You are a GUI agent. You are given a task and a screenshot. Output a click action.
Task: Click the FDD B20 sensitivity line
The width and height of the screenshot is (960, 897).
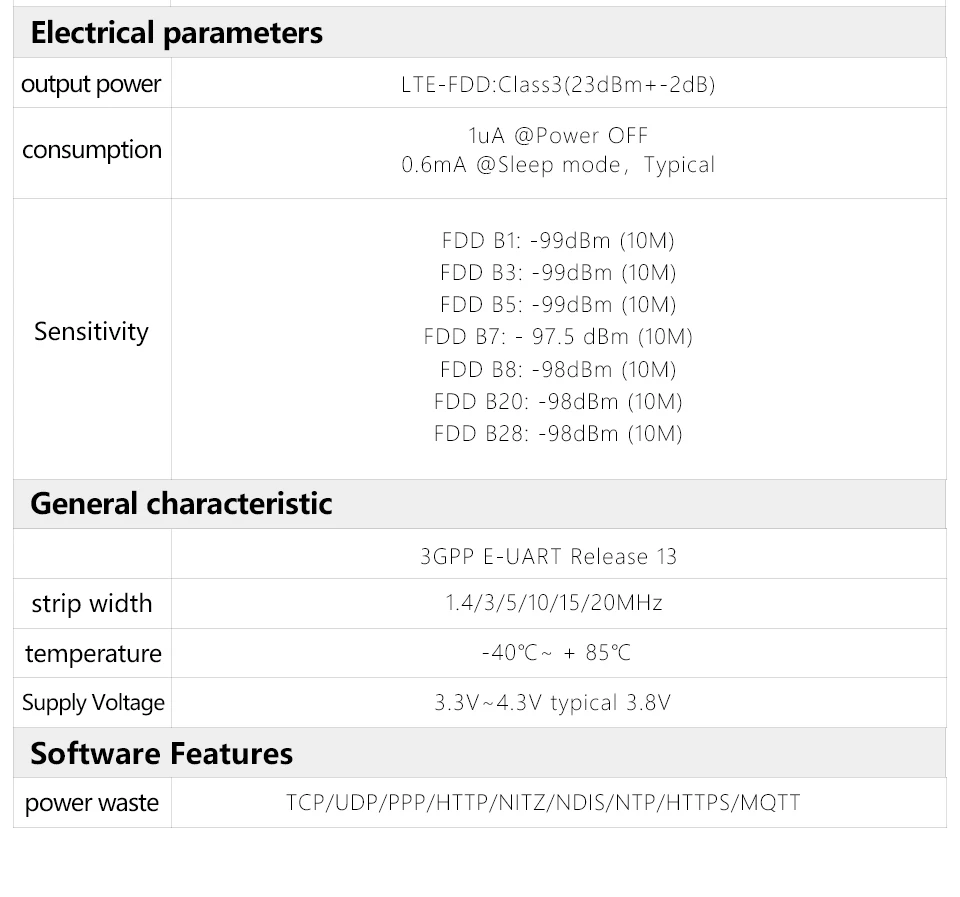(558, 402)
